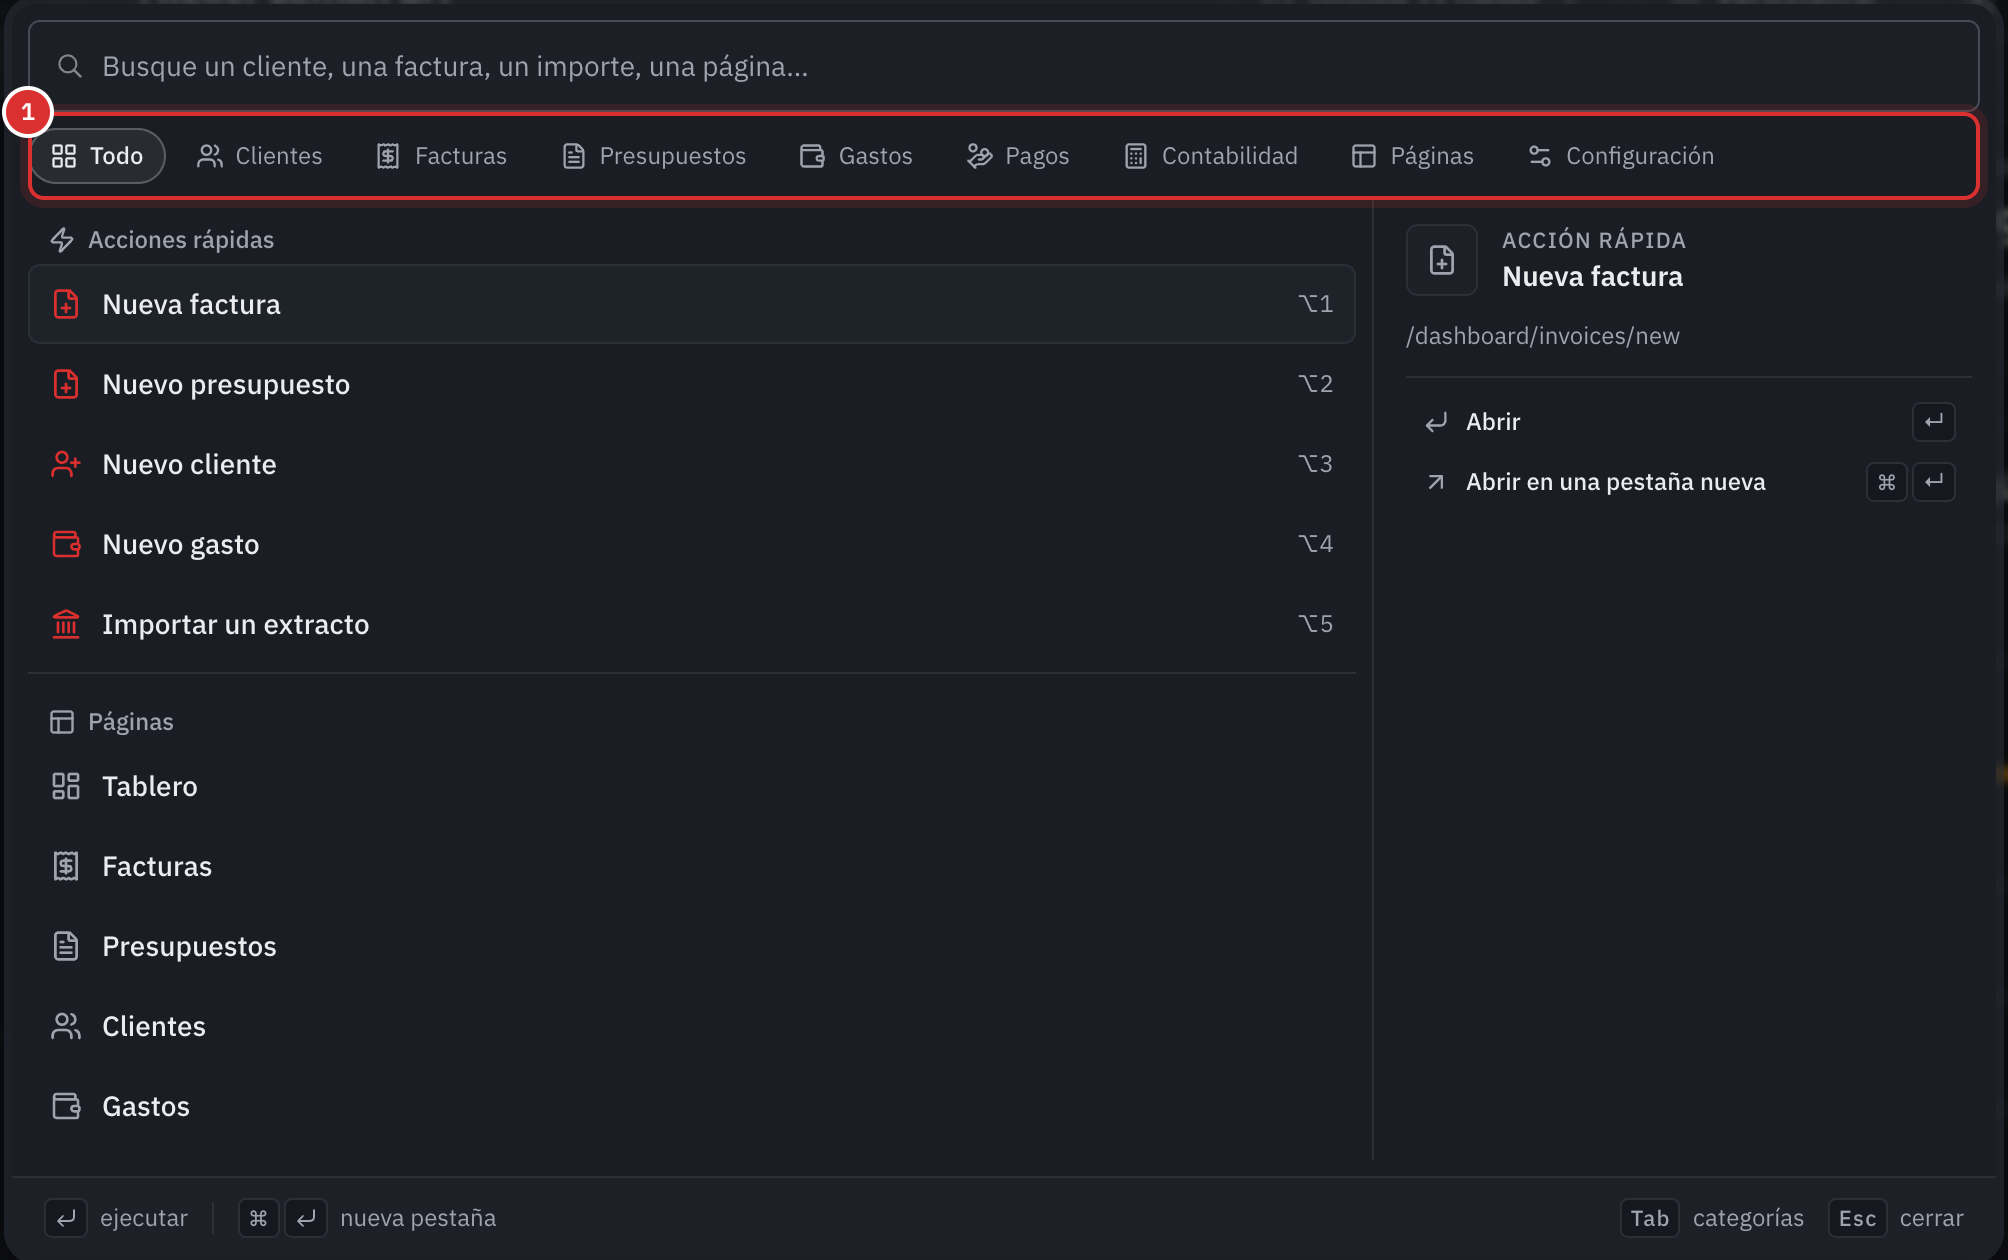
Task: Choose Importar un extracto
Action: click(692, 624)
